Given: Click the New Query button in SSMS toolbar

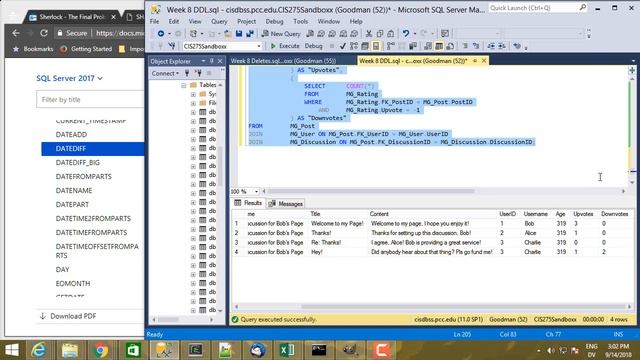Looking at the screenshot, I should click(281, 34).
